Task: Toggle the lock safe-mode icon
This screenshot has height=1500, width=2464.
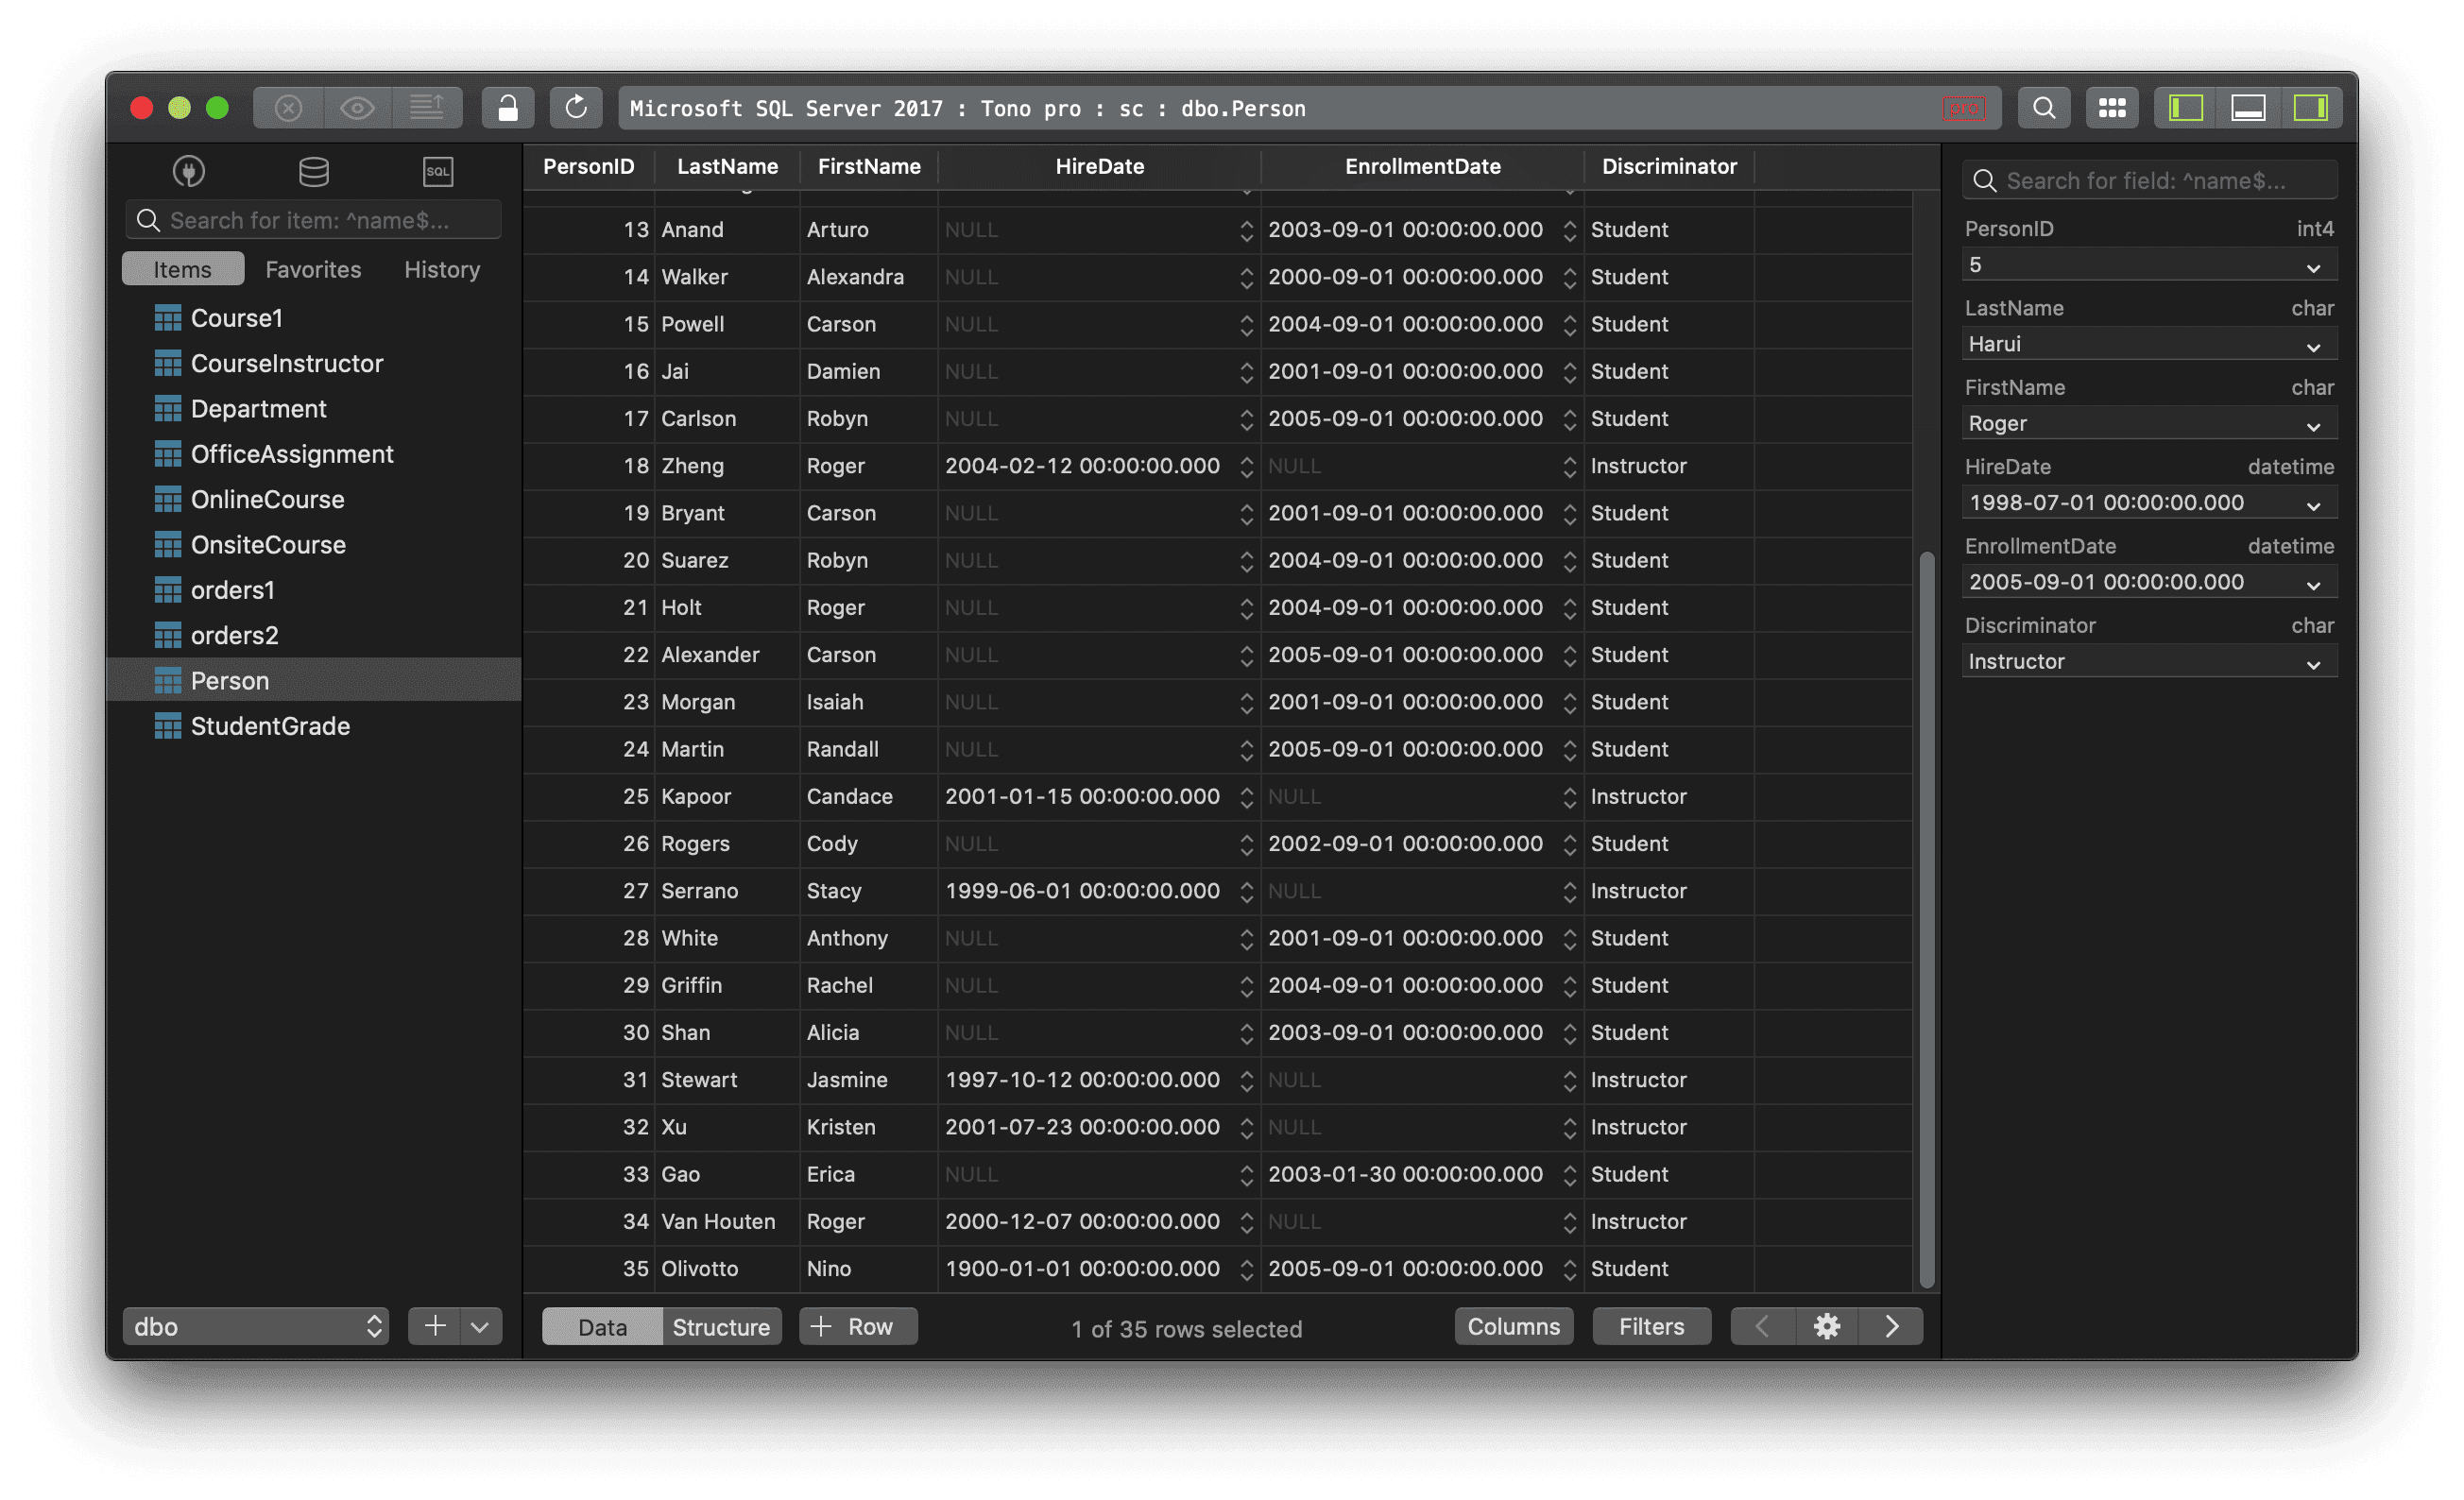Action: [508, 108]
